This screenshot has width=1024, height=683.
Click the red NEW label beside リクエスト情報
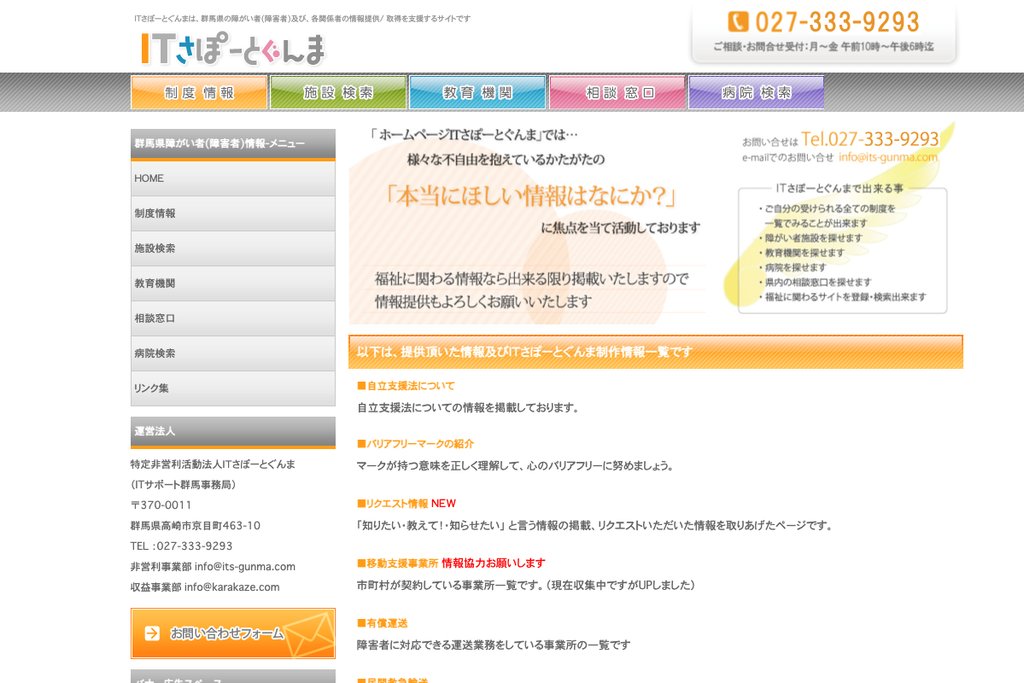[443, 503]
